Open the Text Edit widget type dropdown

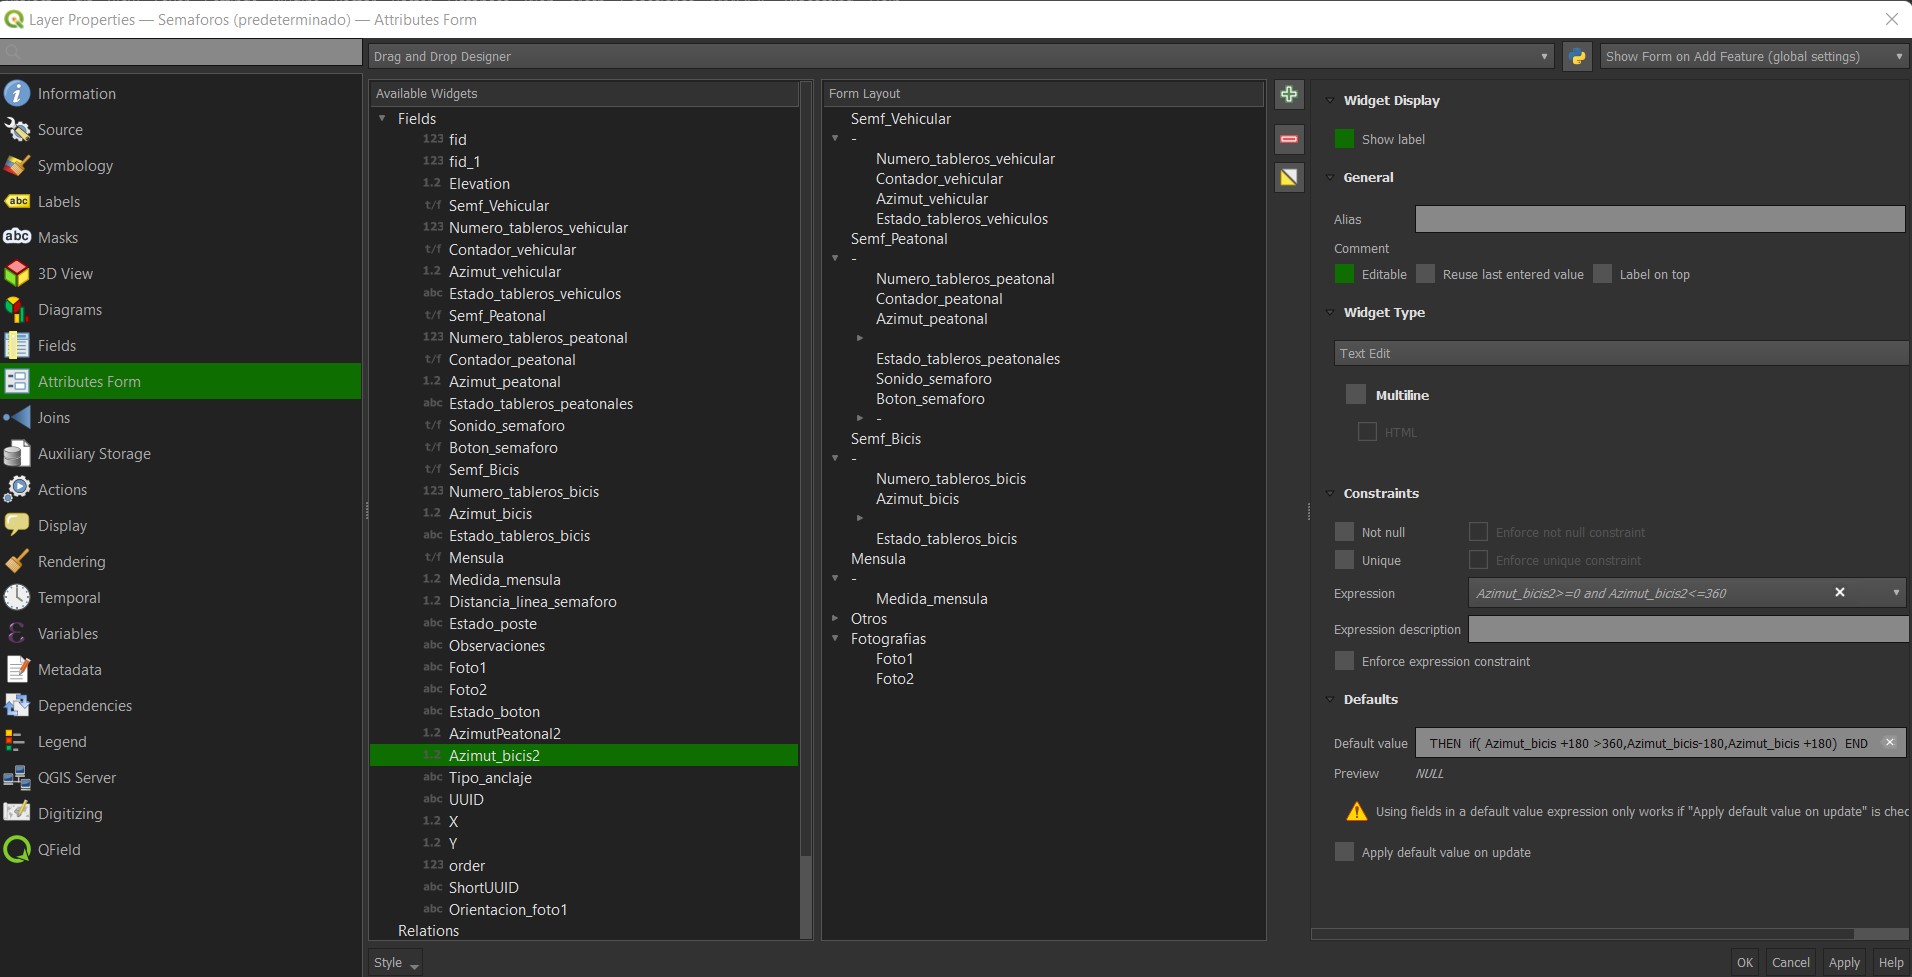pyautogui.click(x=1621, y=353)
